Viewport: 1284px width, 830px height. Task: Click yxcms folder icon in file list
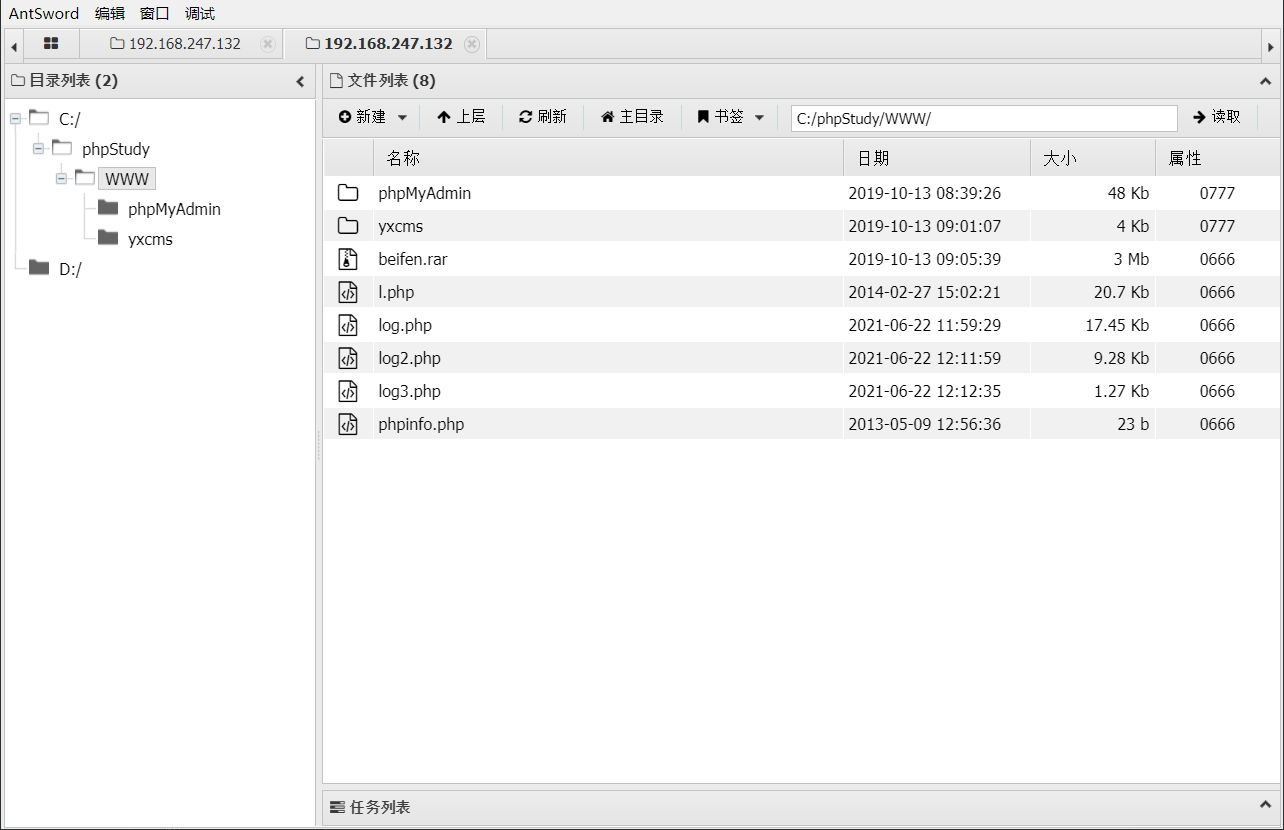(348, 226)
